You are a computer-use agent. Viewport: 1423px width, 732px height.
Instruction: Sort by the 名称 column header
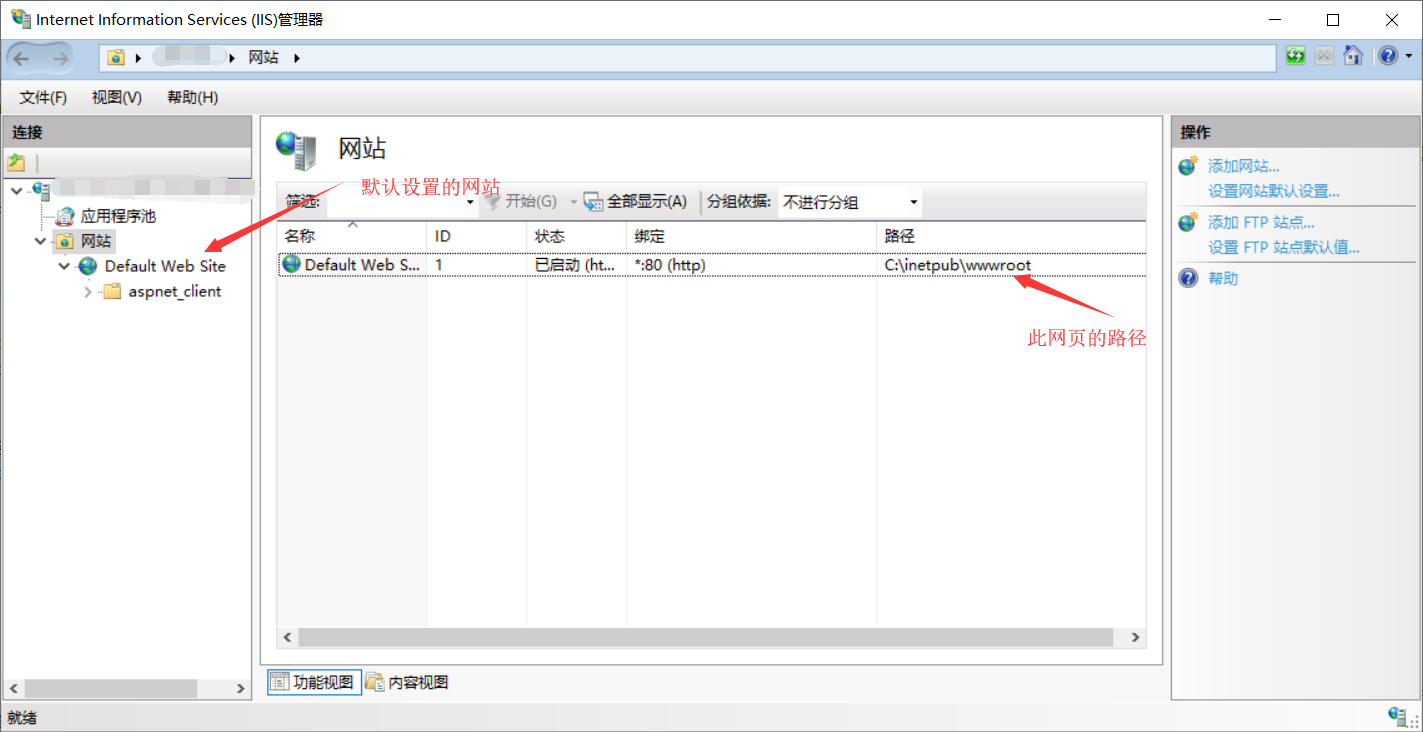351,237
